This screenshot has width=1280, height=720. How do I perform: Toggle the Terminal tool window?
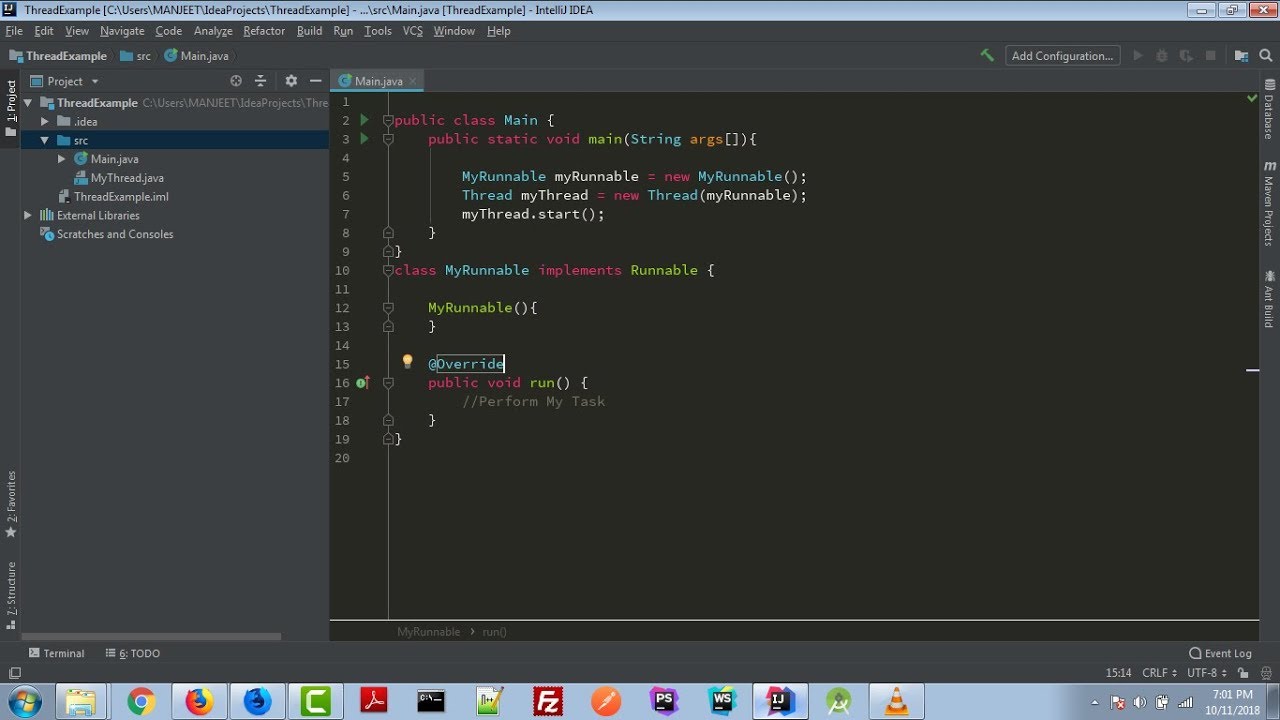pos(56,653)
